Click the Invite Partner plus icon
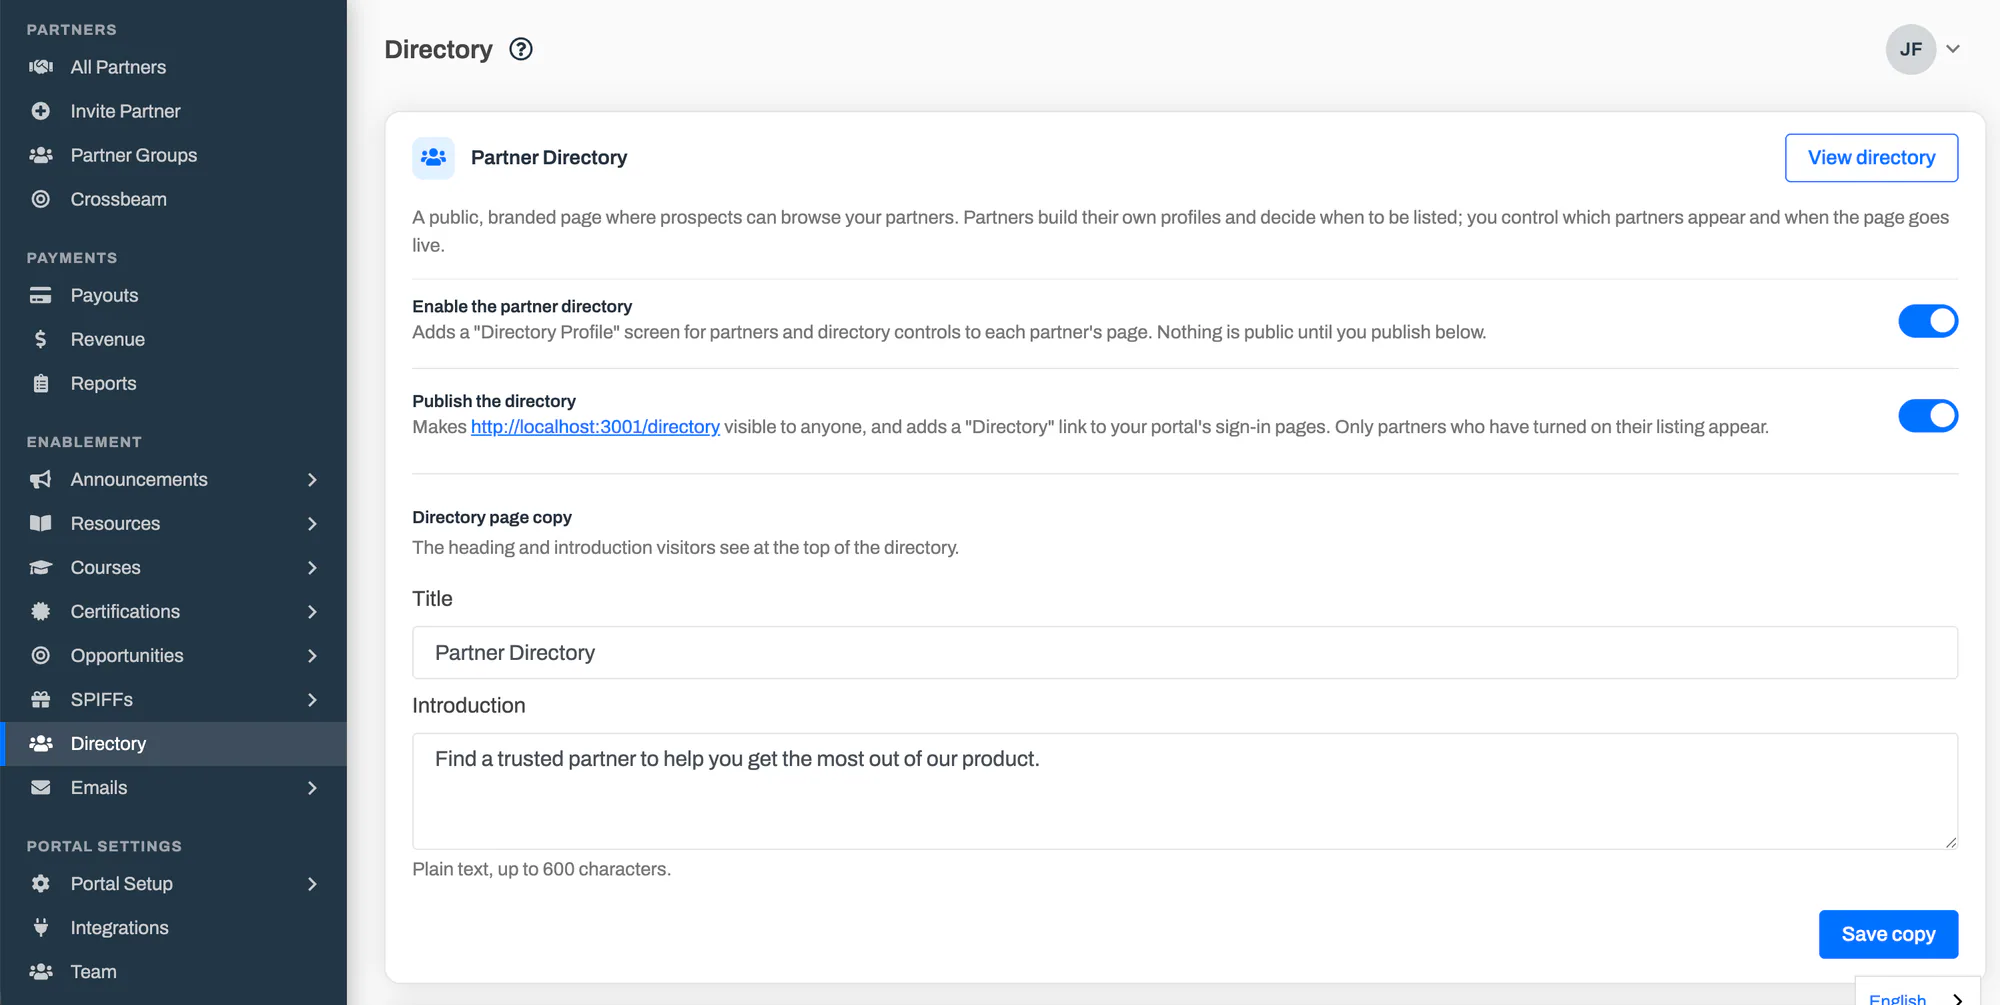2000x1005 pixels. tap(41, 111)
